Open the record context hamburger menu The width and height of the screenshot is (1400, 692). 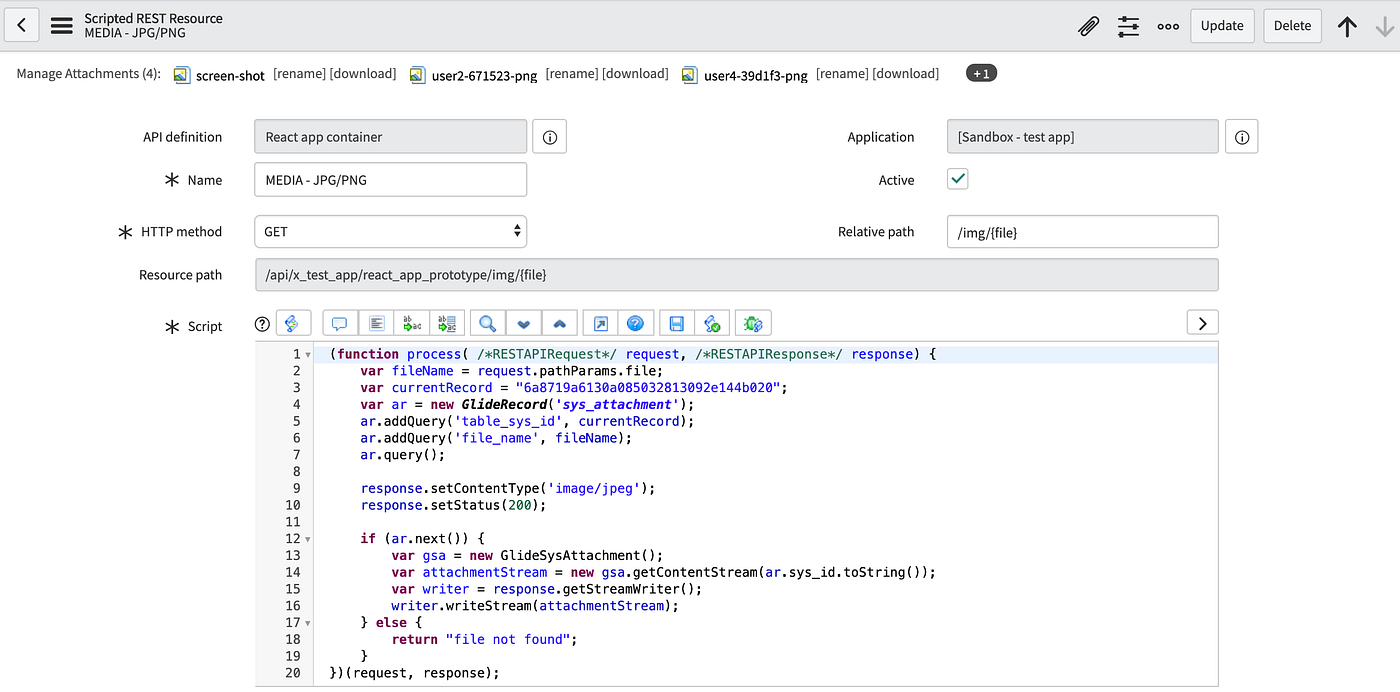coord(61,26)
